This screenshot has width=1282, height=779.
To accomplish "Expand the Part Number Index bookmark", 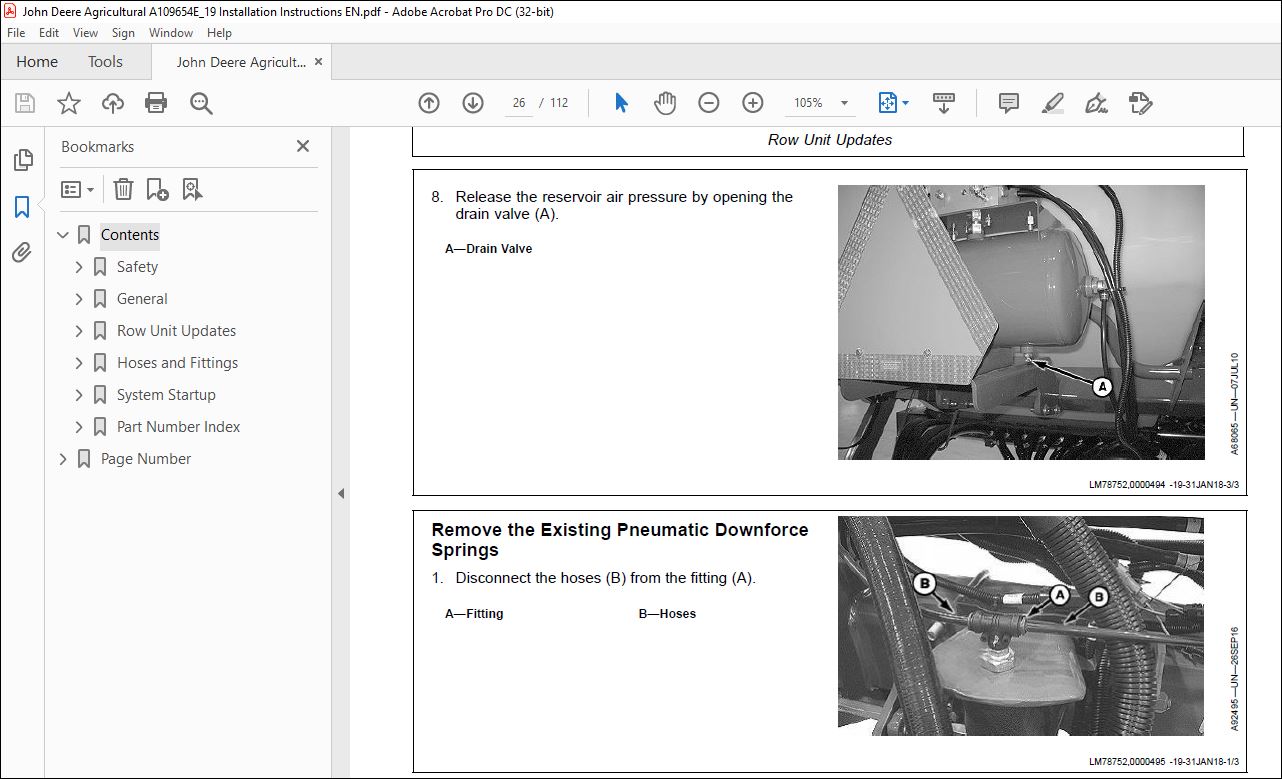I will point(79,427).
